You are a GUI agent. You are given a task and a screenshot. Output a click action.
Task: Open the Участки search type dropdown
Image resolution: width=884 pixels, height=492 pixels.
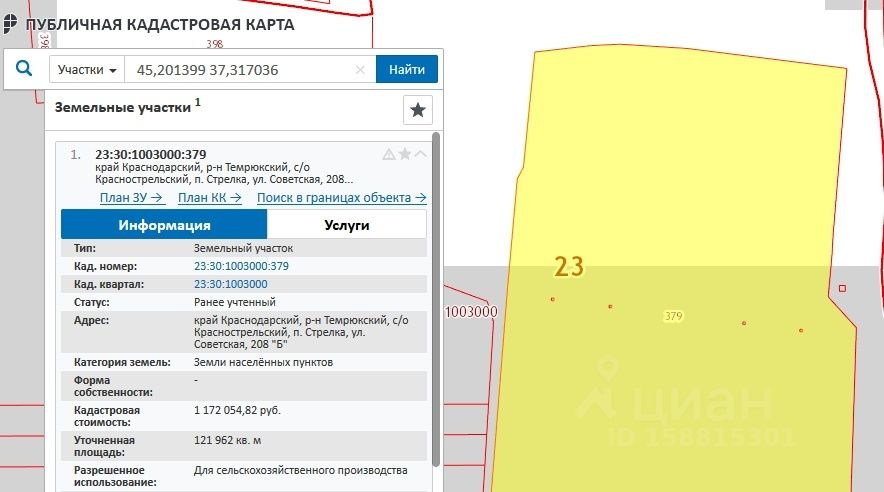pyautogui.click(x=87, y=70)
